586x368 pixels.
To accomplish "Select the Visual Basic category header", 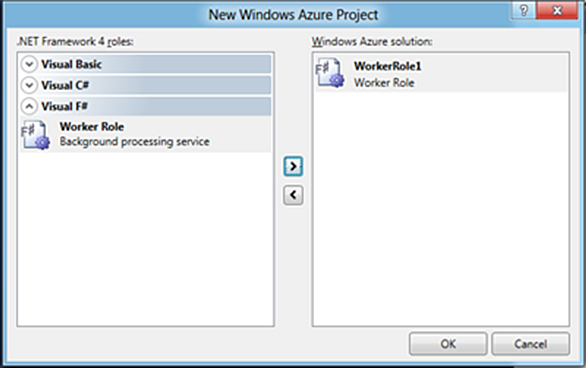I will pos(146,64).
